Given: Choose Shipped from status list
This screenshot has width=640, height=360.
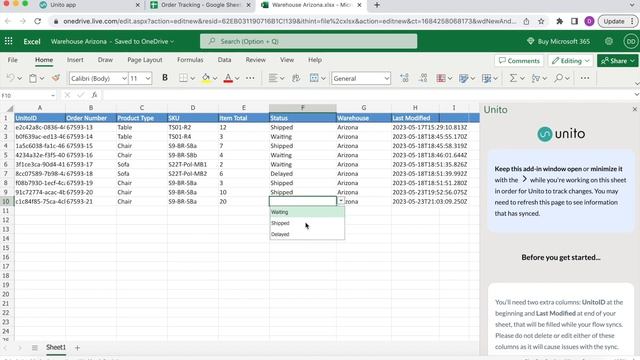Looking at the screenshot, I should coord(307,223).
